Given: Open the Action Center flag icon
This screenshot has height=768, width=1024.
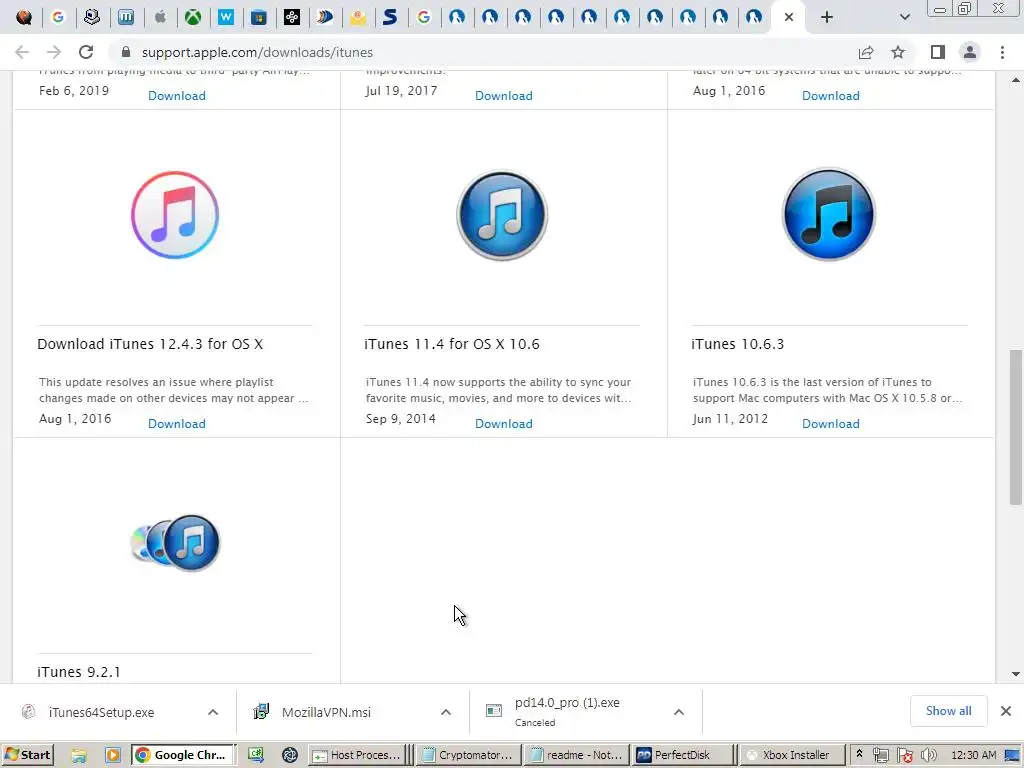Looking at the screenshot, I should (904, 756).
